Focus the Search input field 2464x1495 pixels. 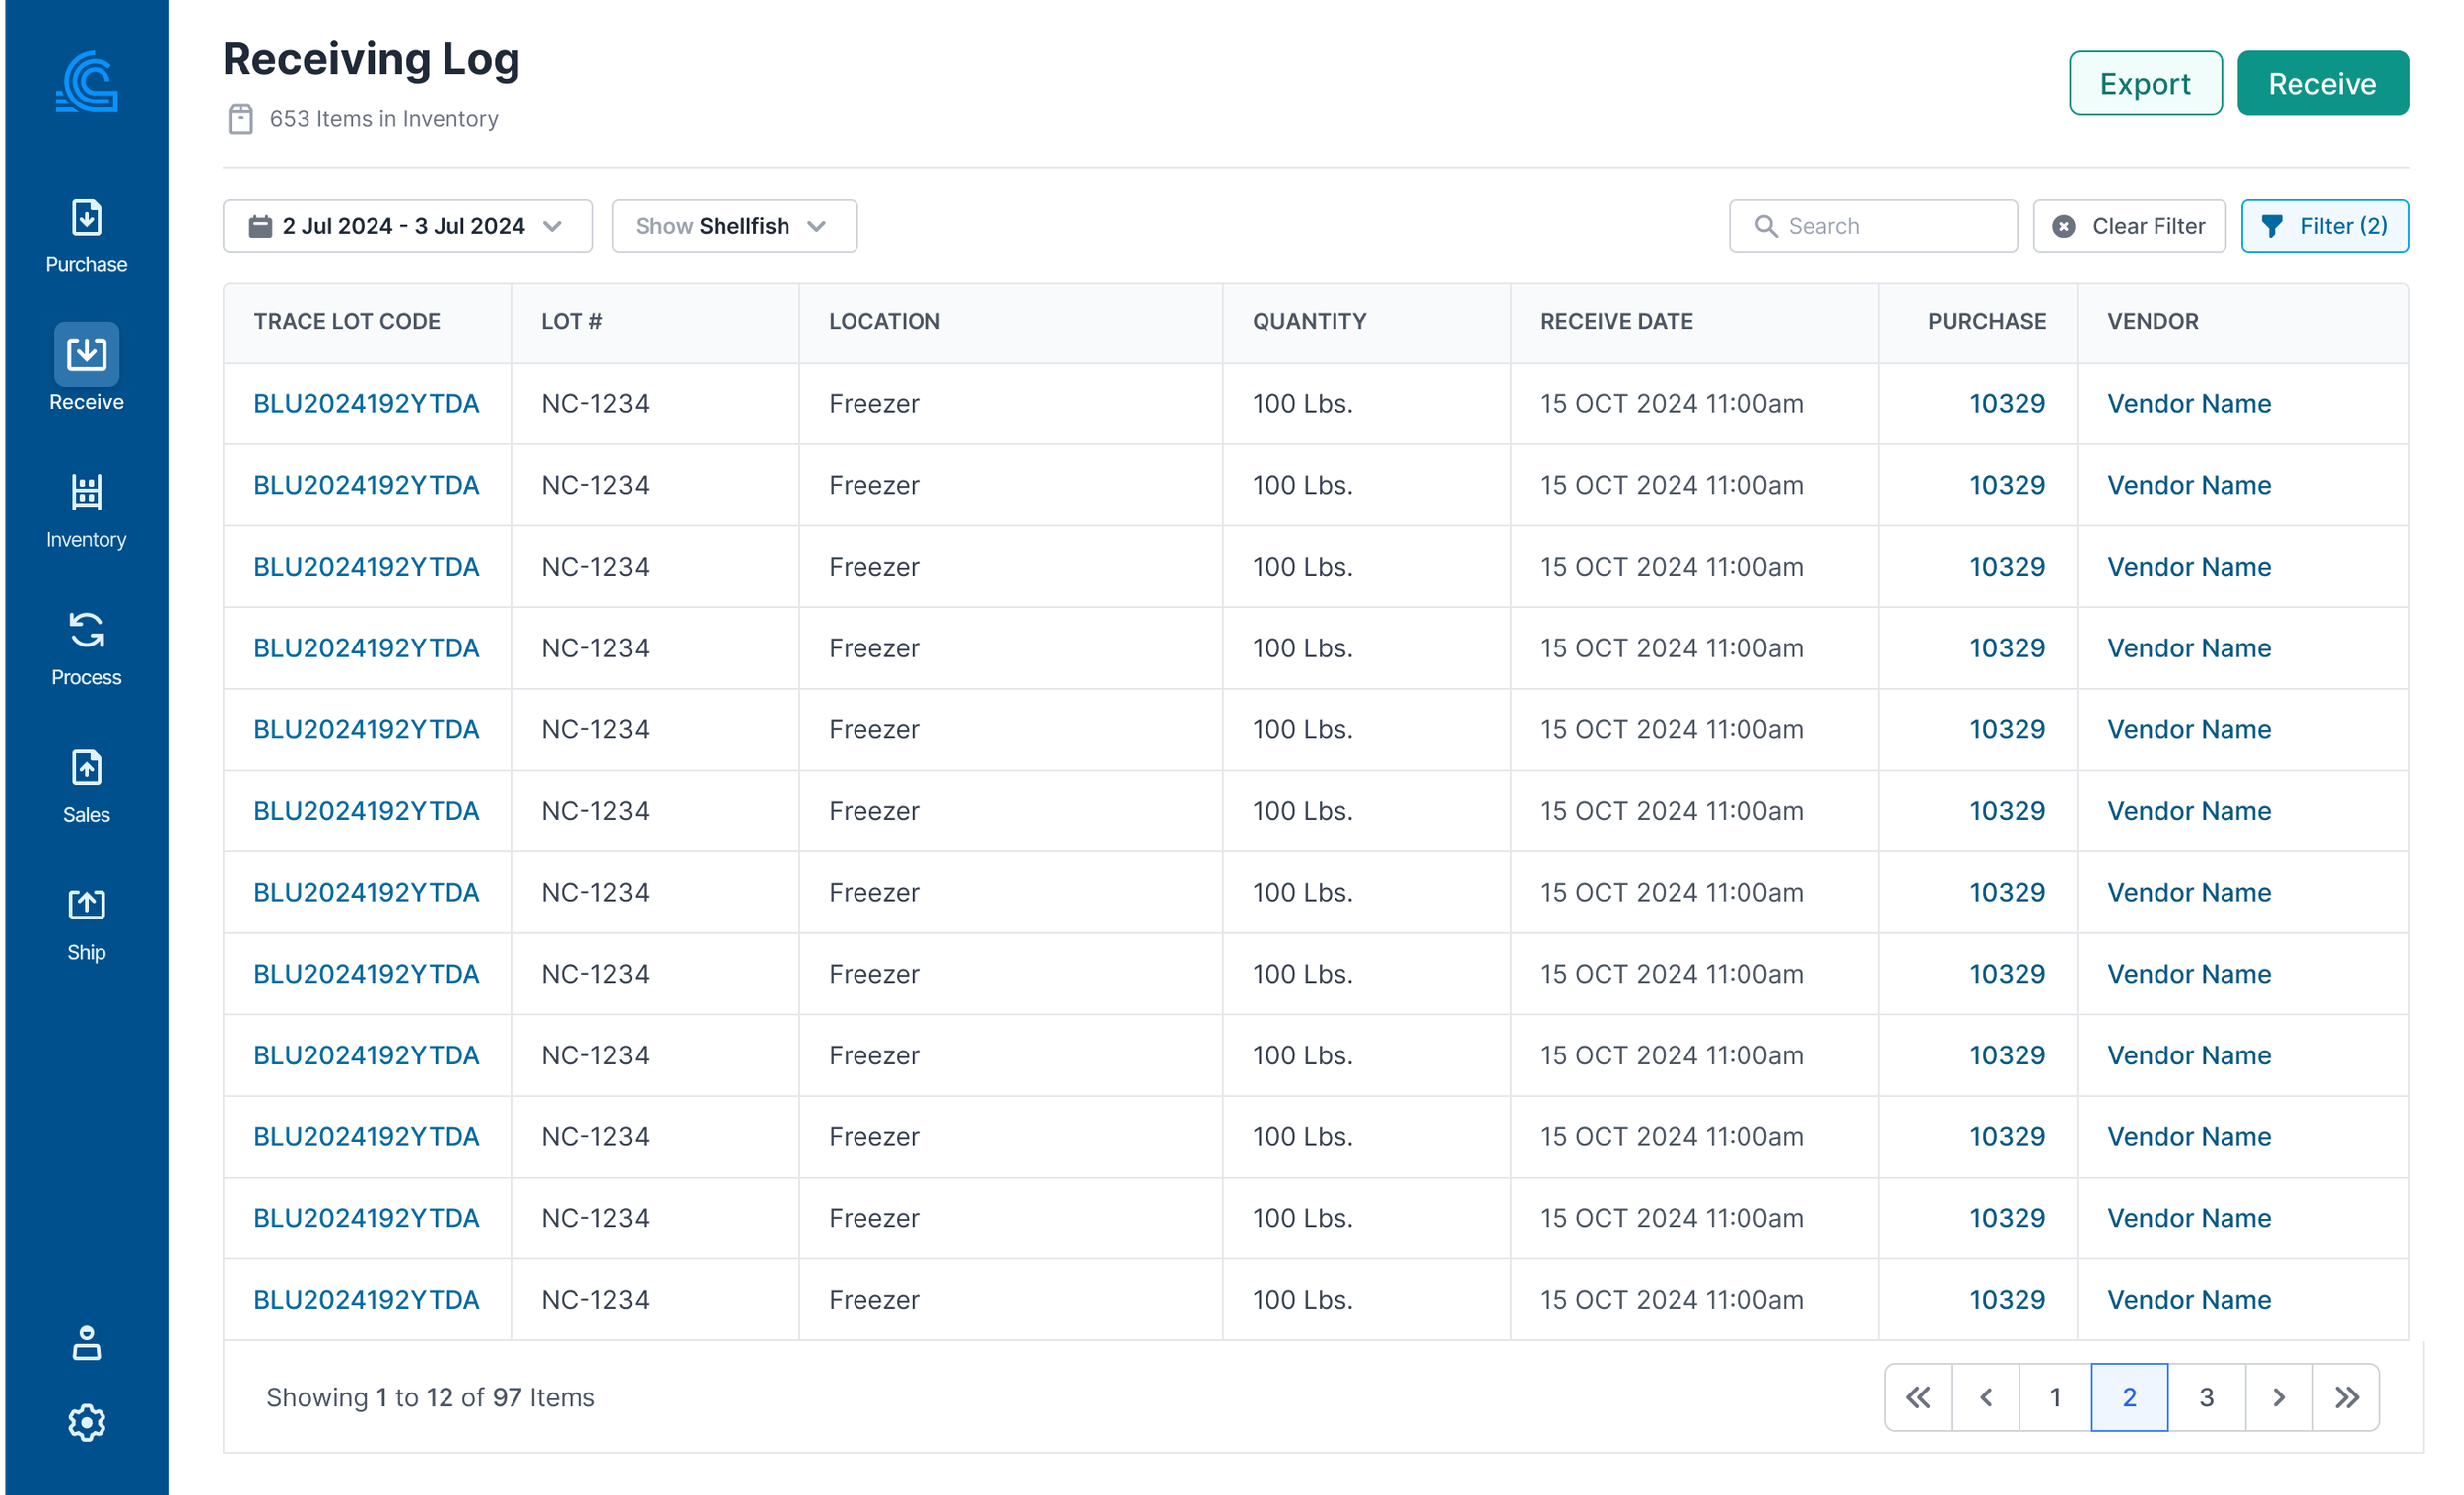(1873, 226)
